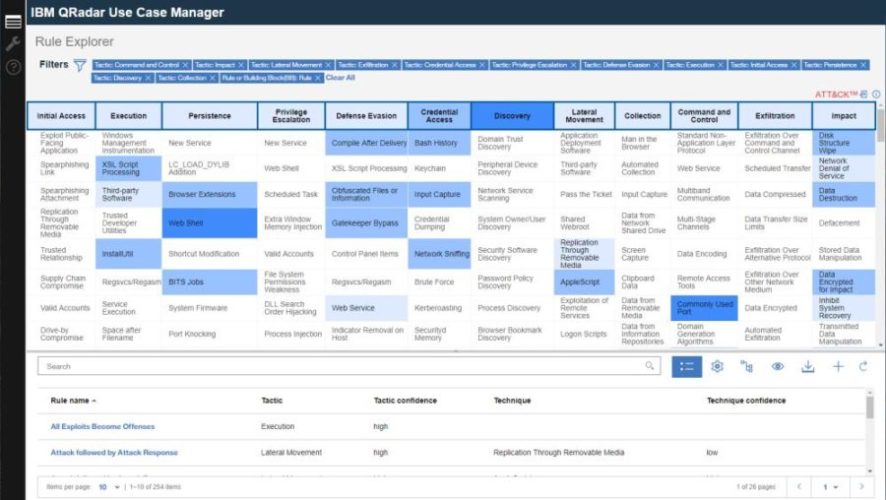
Task: Select the Exfiltration tactic header
Action: pyautogui.click(x=775, y=116)
